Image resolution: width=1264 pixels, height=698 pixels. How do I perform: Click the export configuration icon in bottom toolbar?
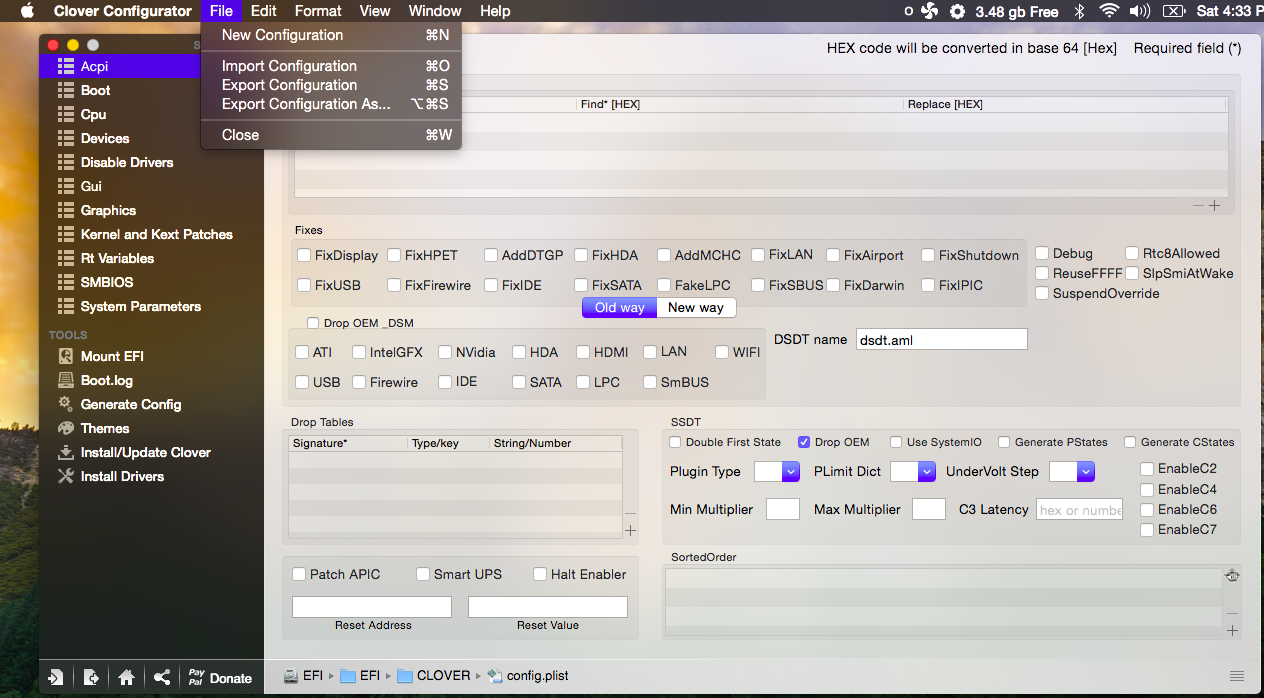(90, 677)
